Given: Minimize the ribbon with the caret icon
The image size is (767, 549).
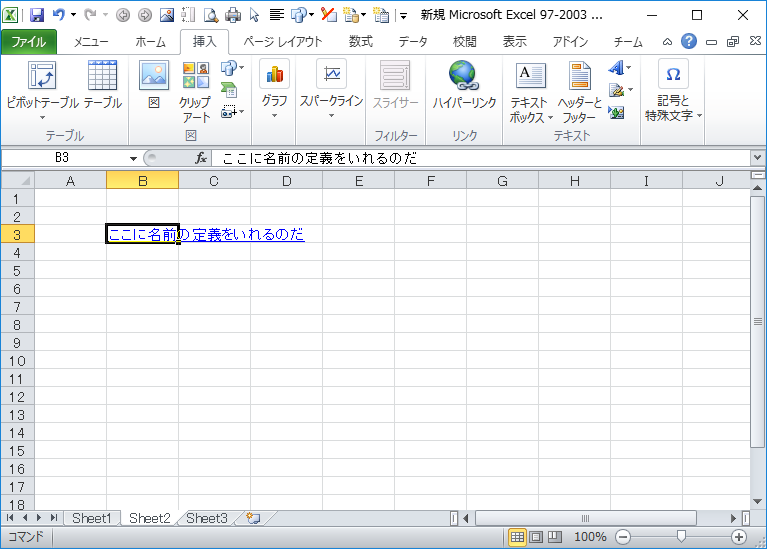Looking at the screenshot, I should (x=667, y=42).
